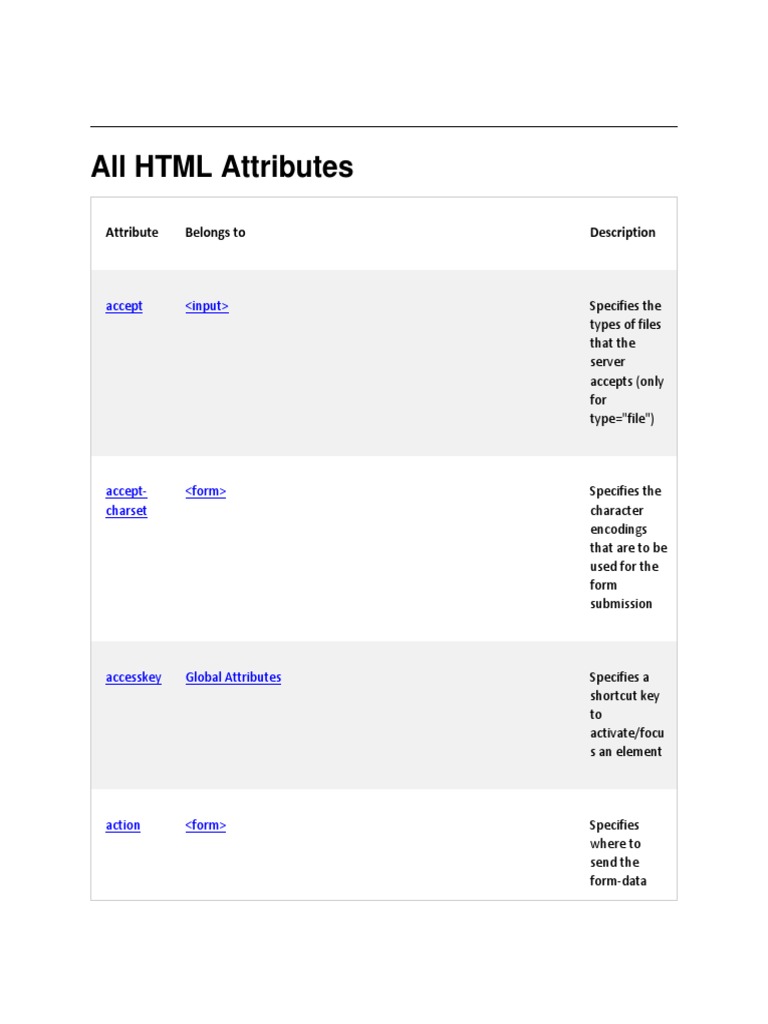Follow the Global Attributes link
Image resolution: width=768 pixels, height=1024 pixels.
point(233,677)
